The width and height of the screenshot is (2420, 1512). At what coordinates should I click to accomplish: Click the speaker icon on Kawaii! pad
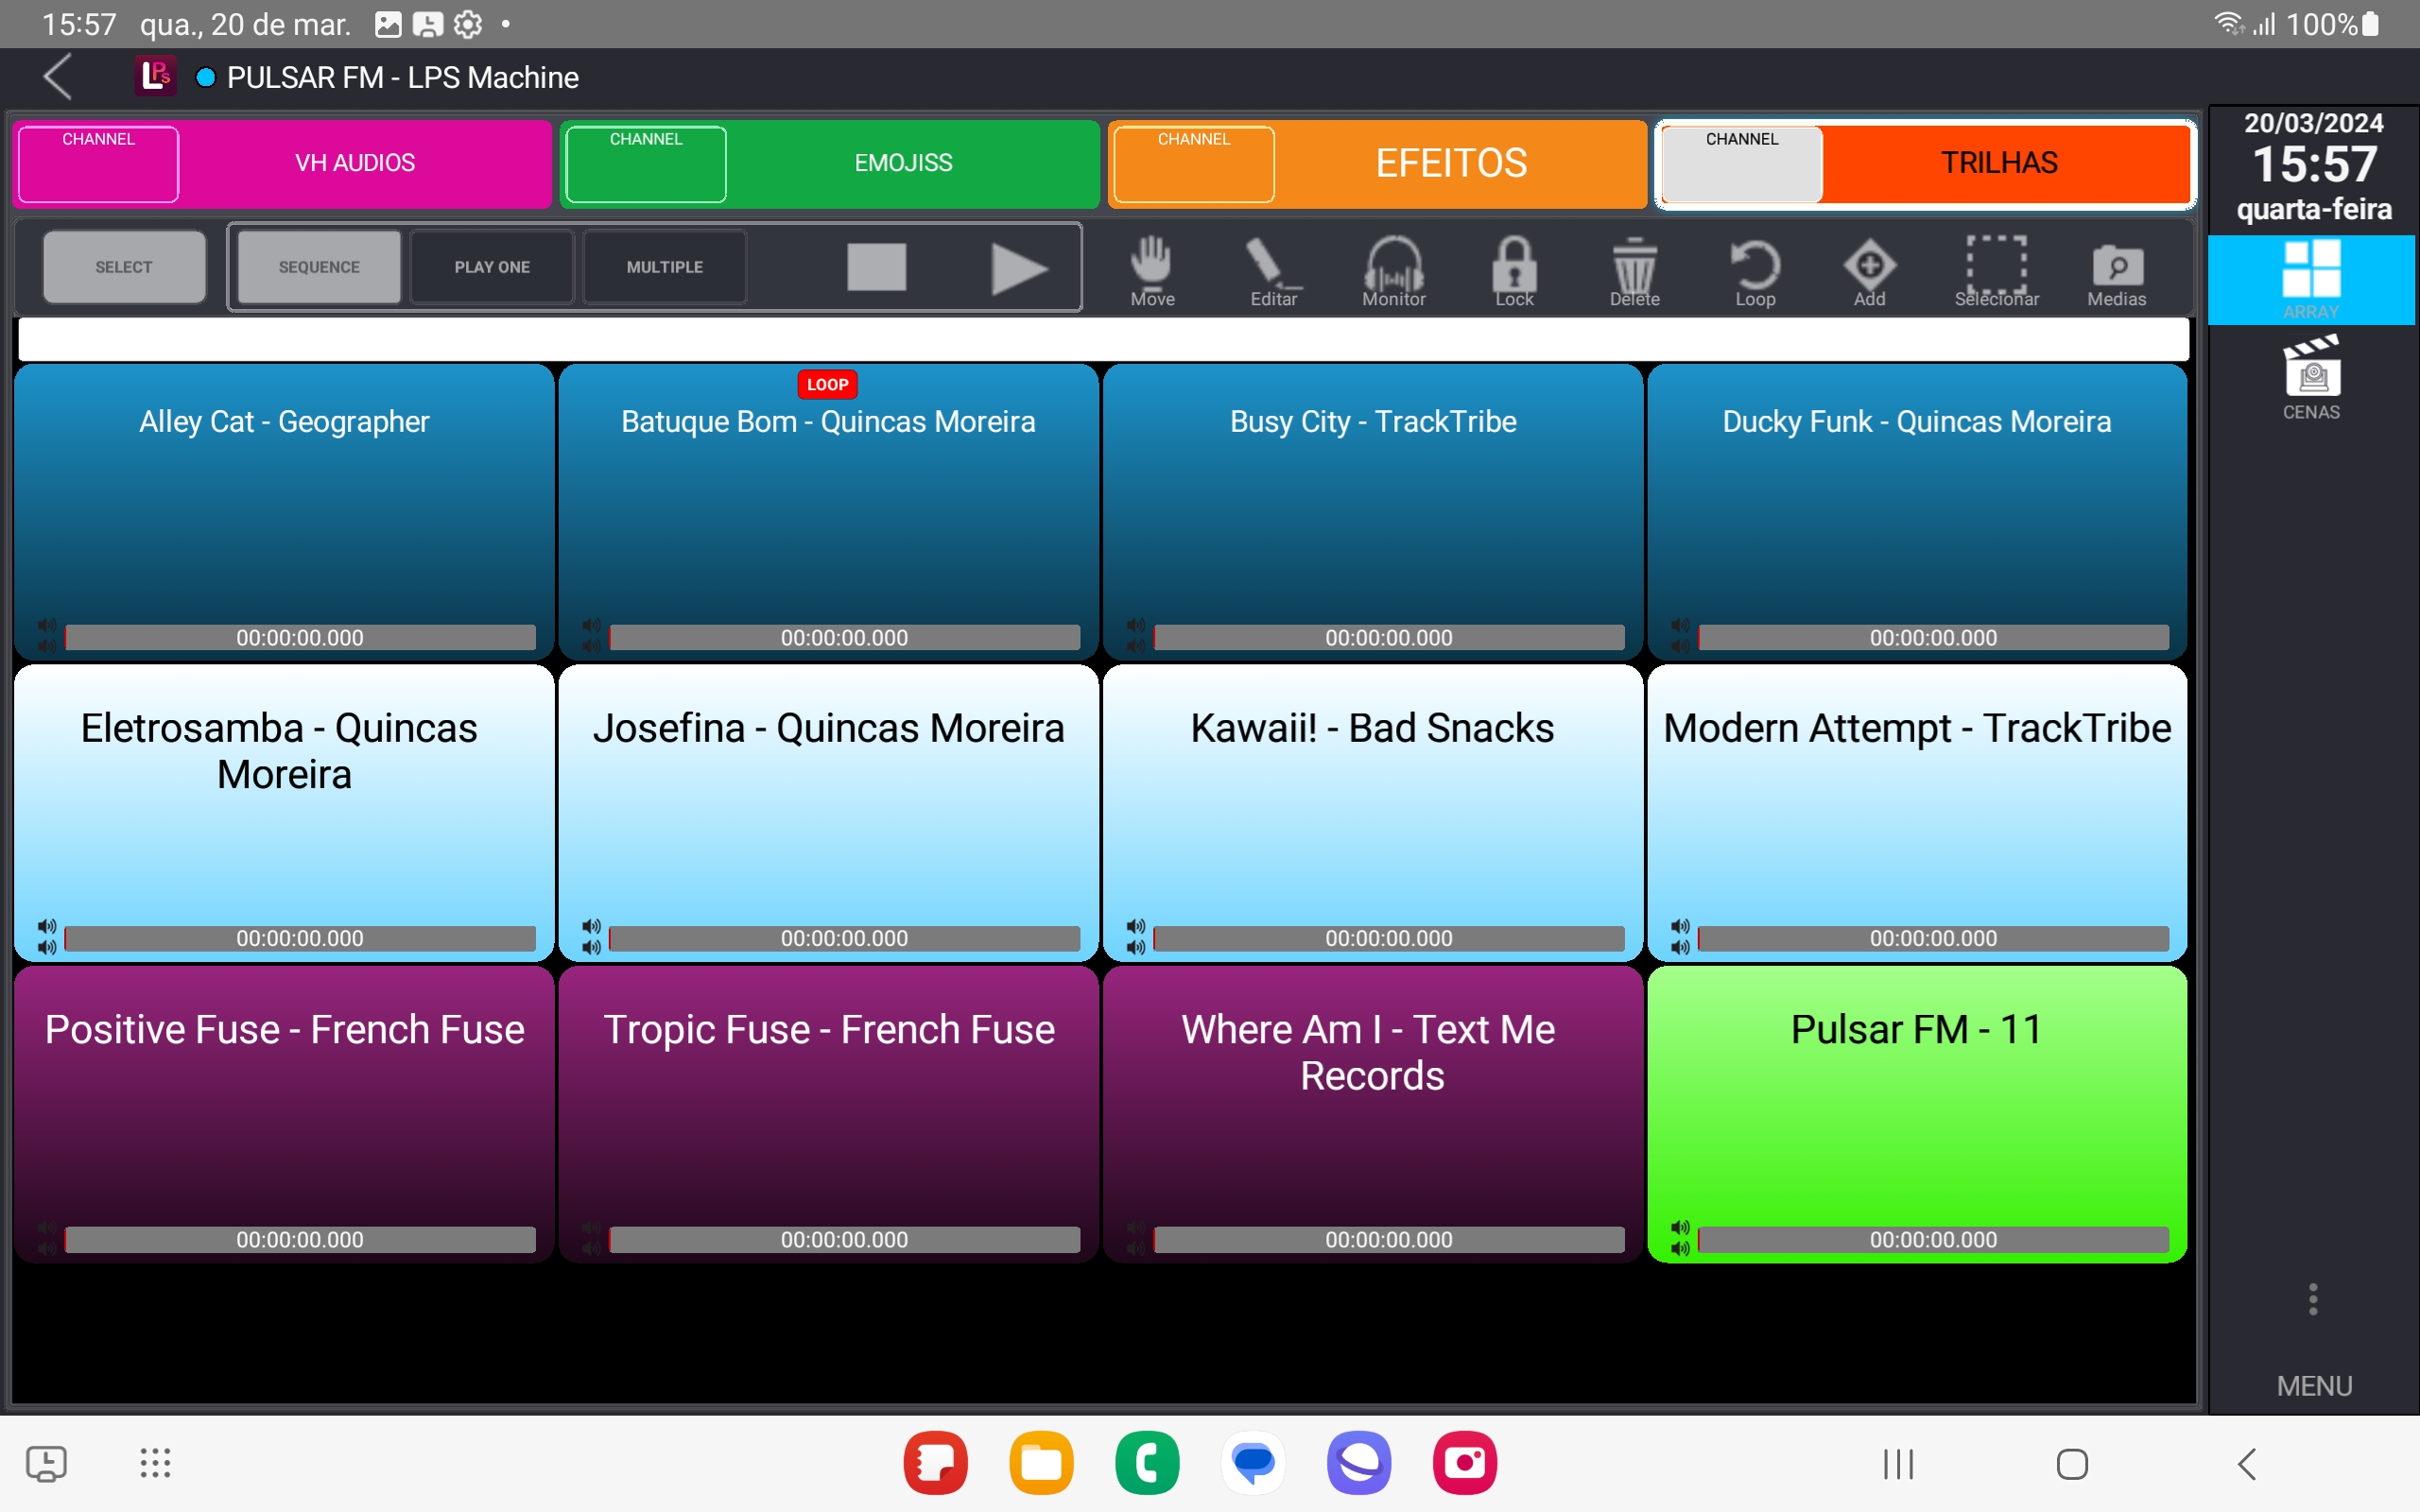[1136, 937]
